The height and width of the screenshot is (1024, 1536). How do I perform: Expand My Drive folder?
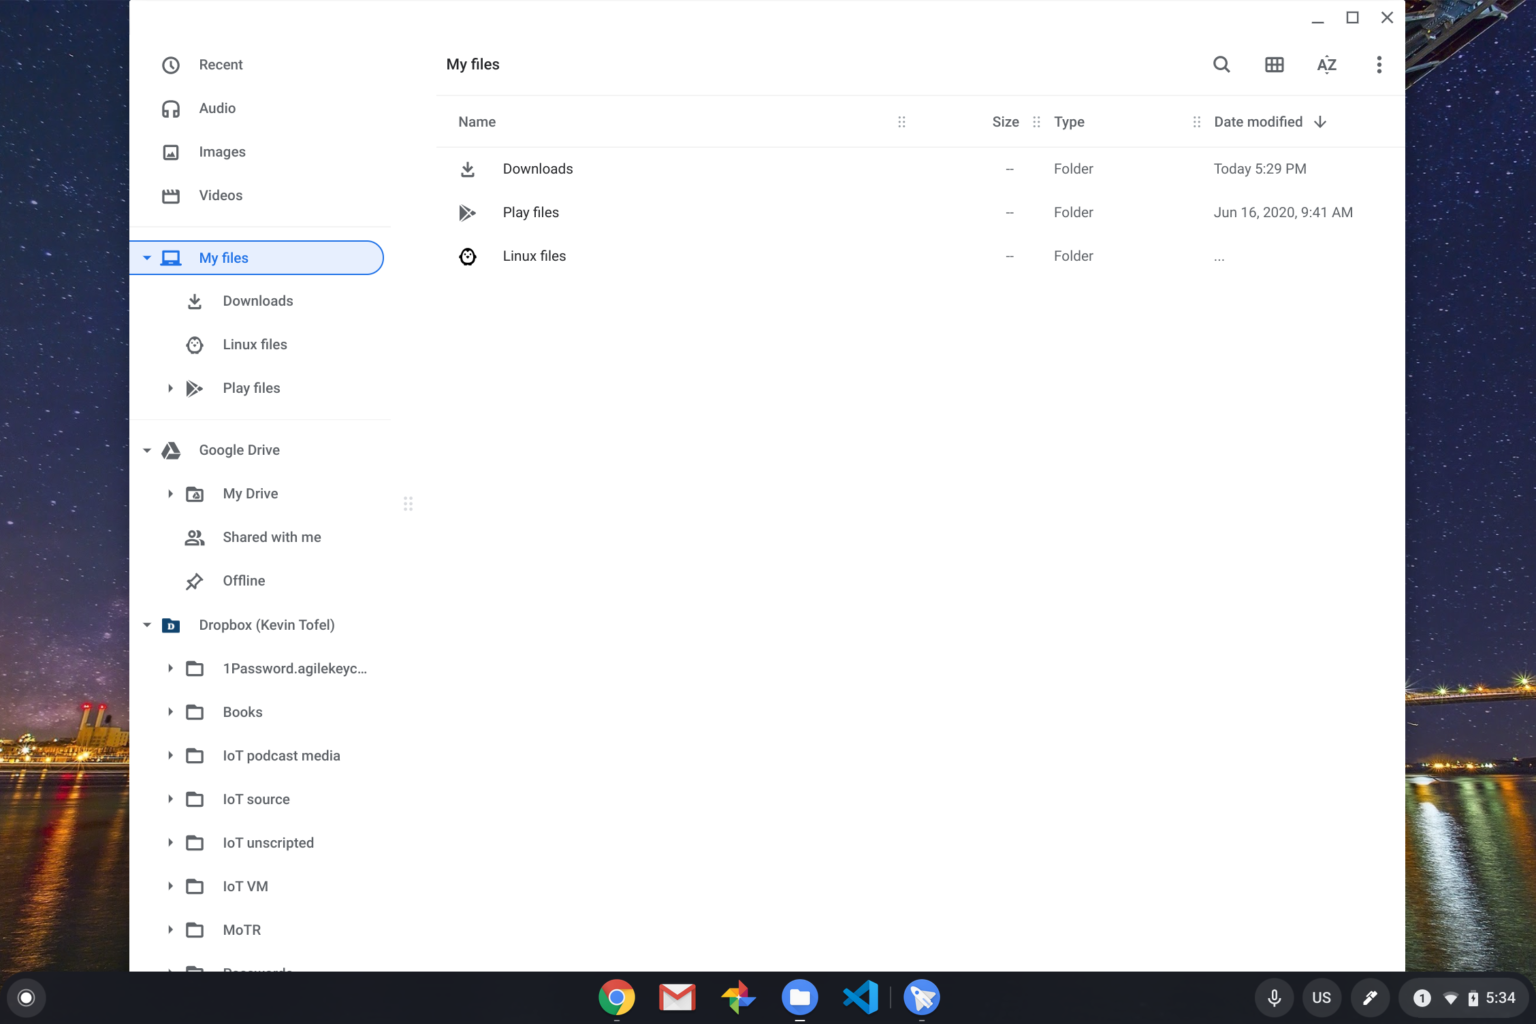(170, 494)
